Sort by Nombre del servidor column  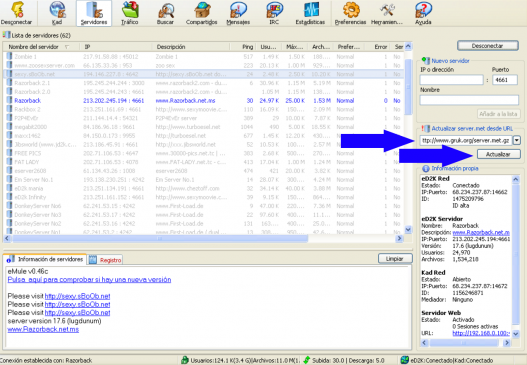coord(41,47)
